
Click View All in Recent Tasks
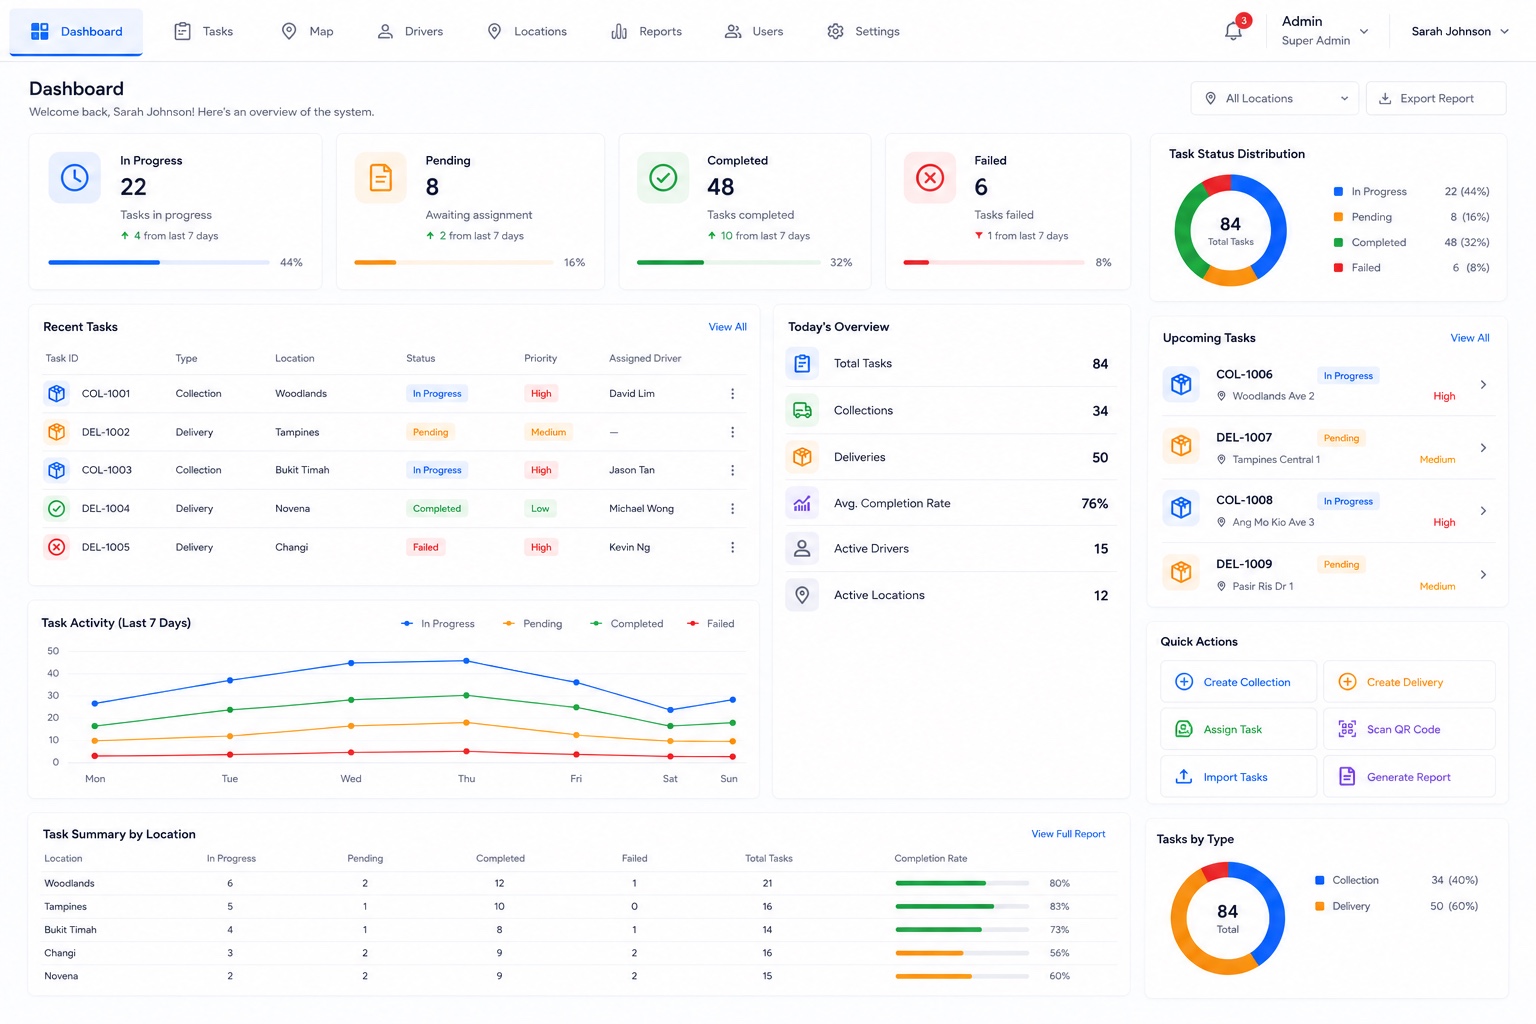(727, 327)
